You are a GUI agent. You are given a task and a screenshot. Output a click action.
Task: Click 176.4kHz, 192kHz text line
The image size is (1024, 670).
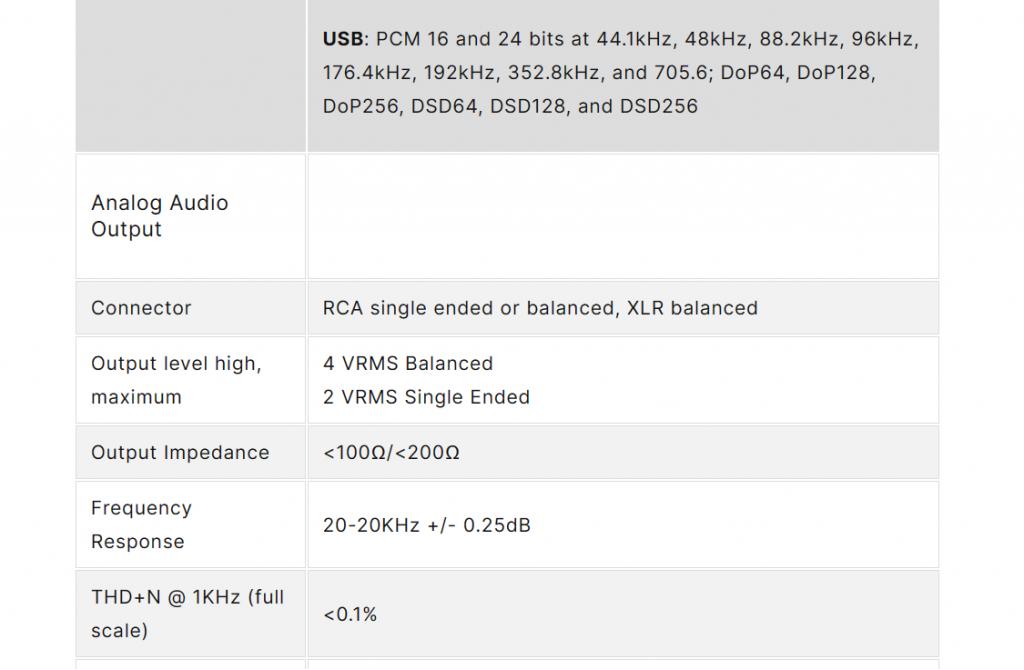[x=598, y=73]
